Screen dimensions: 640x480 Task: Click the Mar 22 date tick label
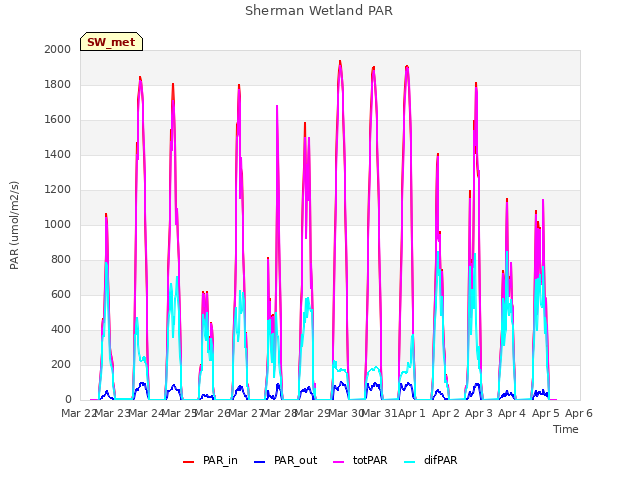pos(79,413)
